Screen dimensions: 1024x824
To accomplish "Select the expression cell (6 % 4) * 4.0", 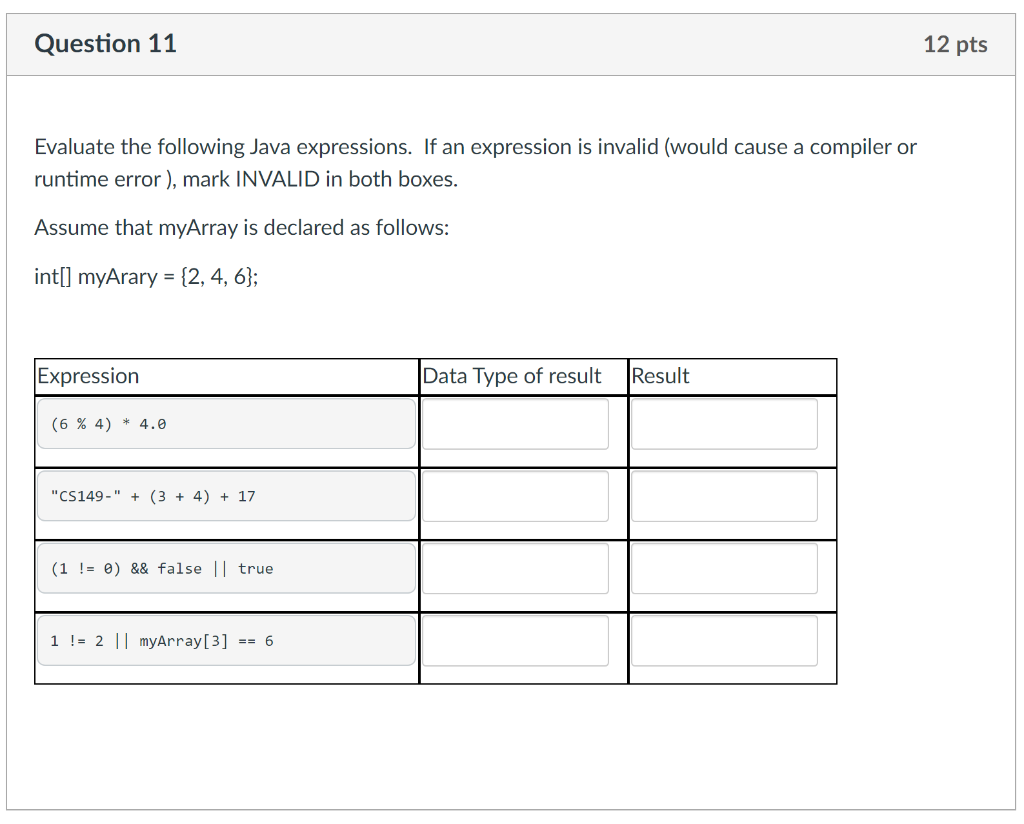I will click(225, 423).
